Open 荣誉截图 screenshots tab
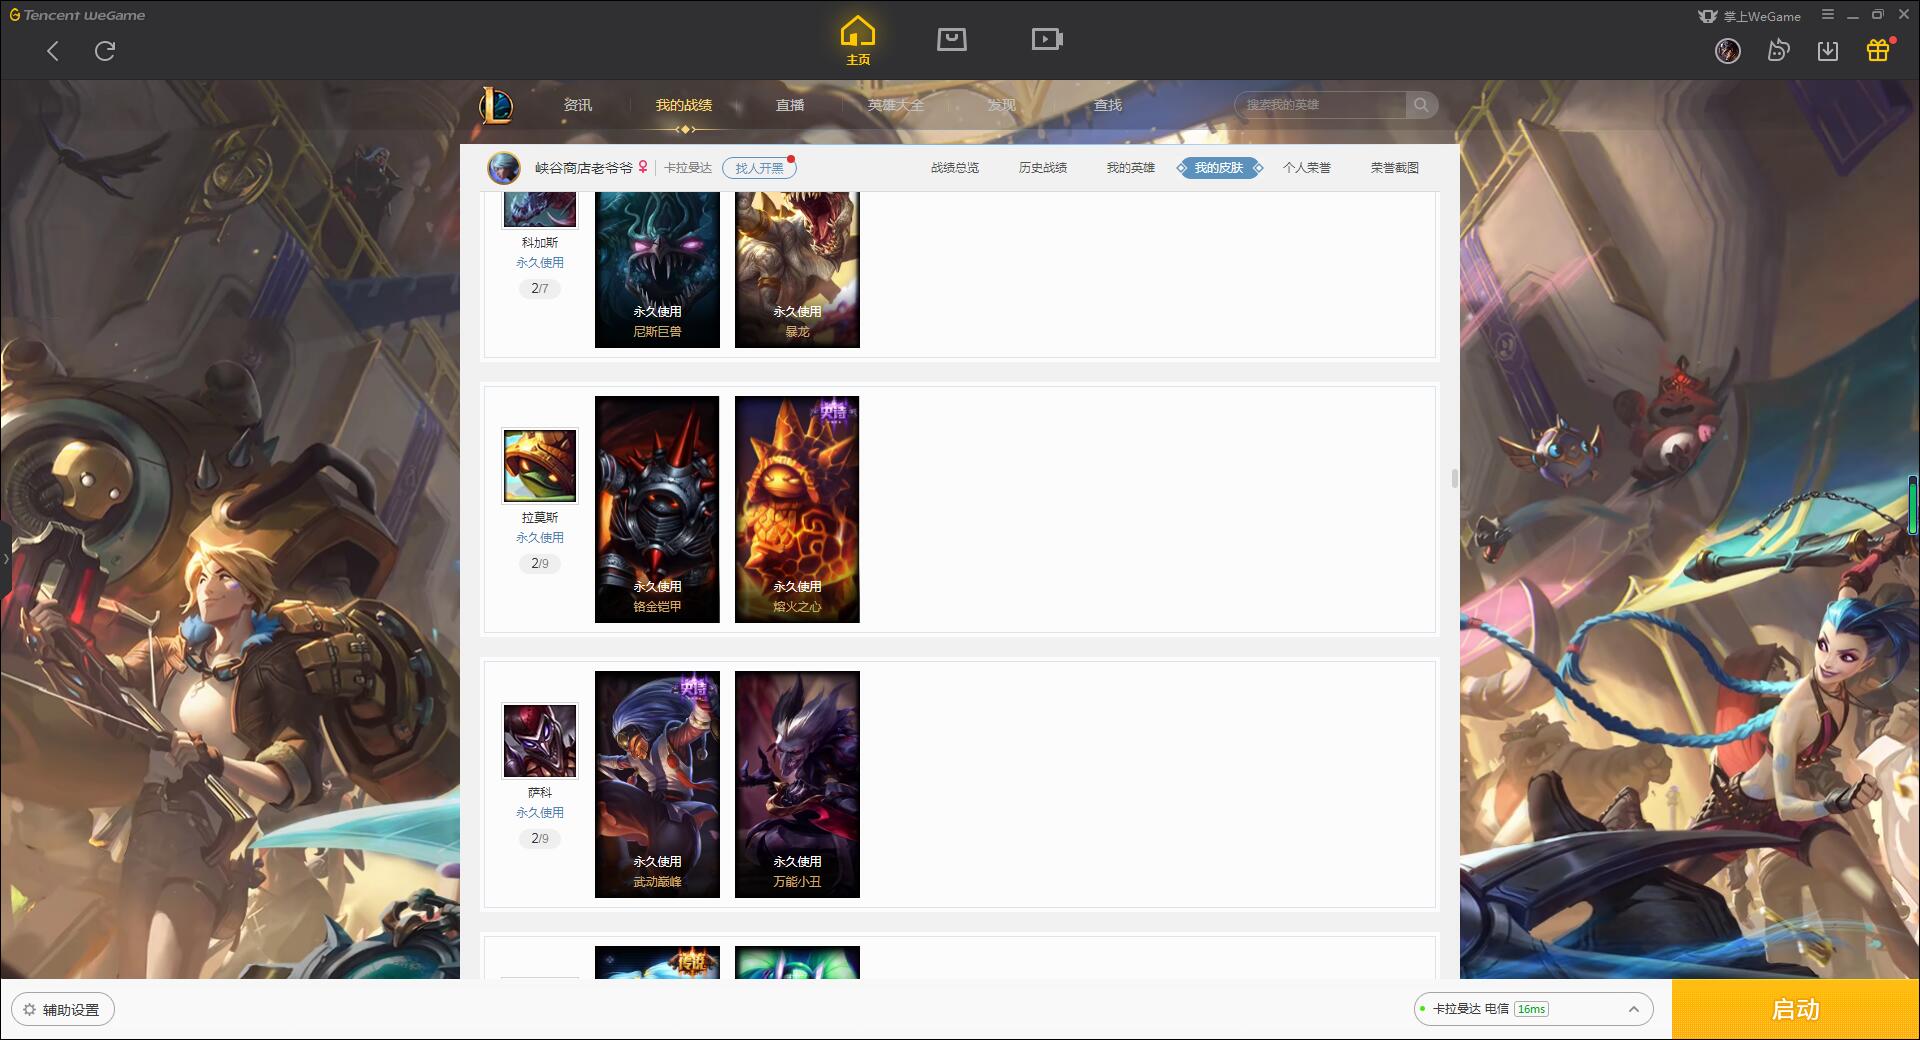This screenshot has width=1920, height=1040. coord(1395,168)
